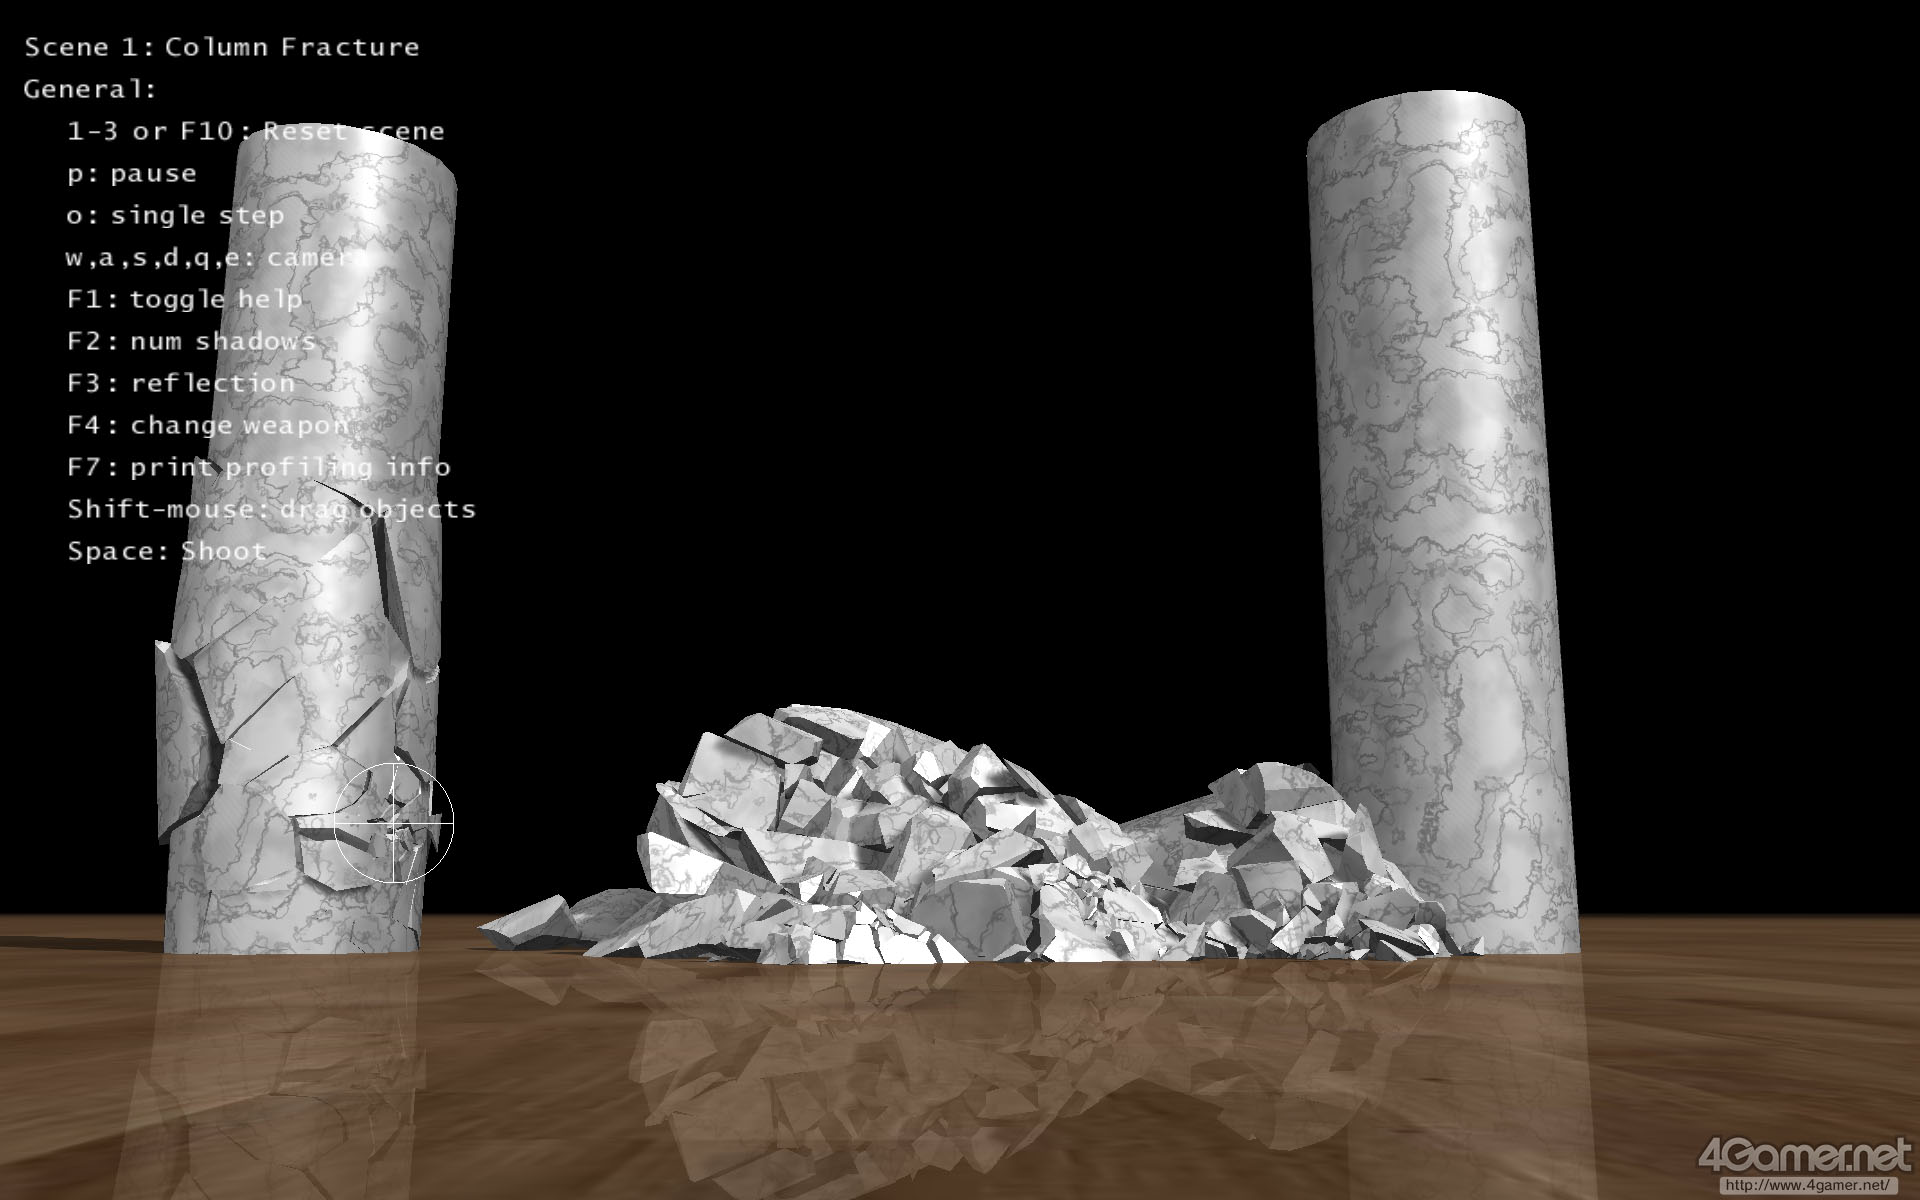Click the 'w,a,s,d,q,e: camera' line
The height and width of the screenshot is (1200, 1920).
(215, 257)
